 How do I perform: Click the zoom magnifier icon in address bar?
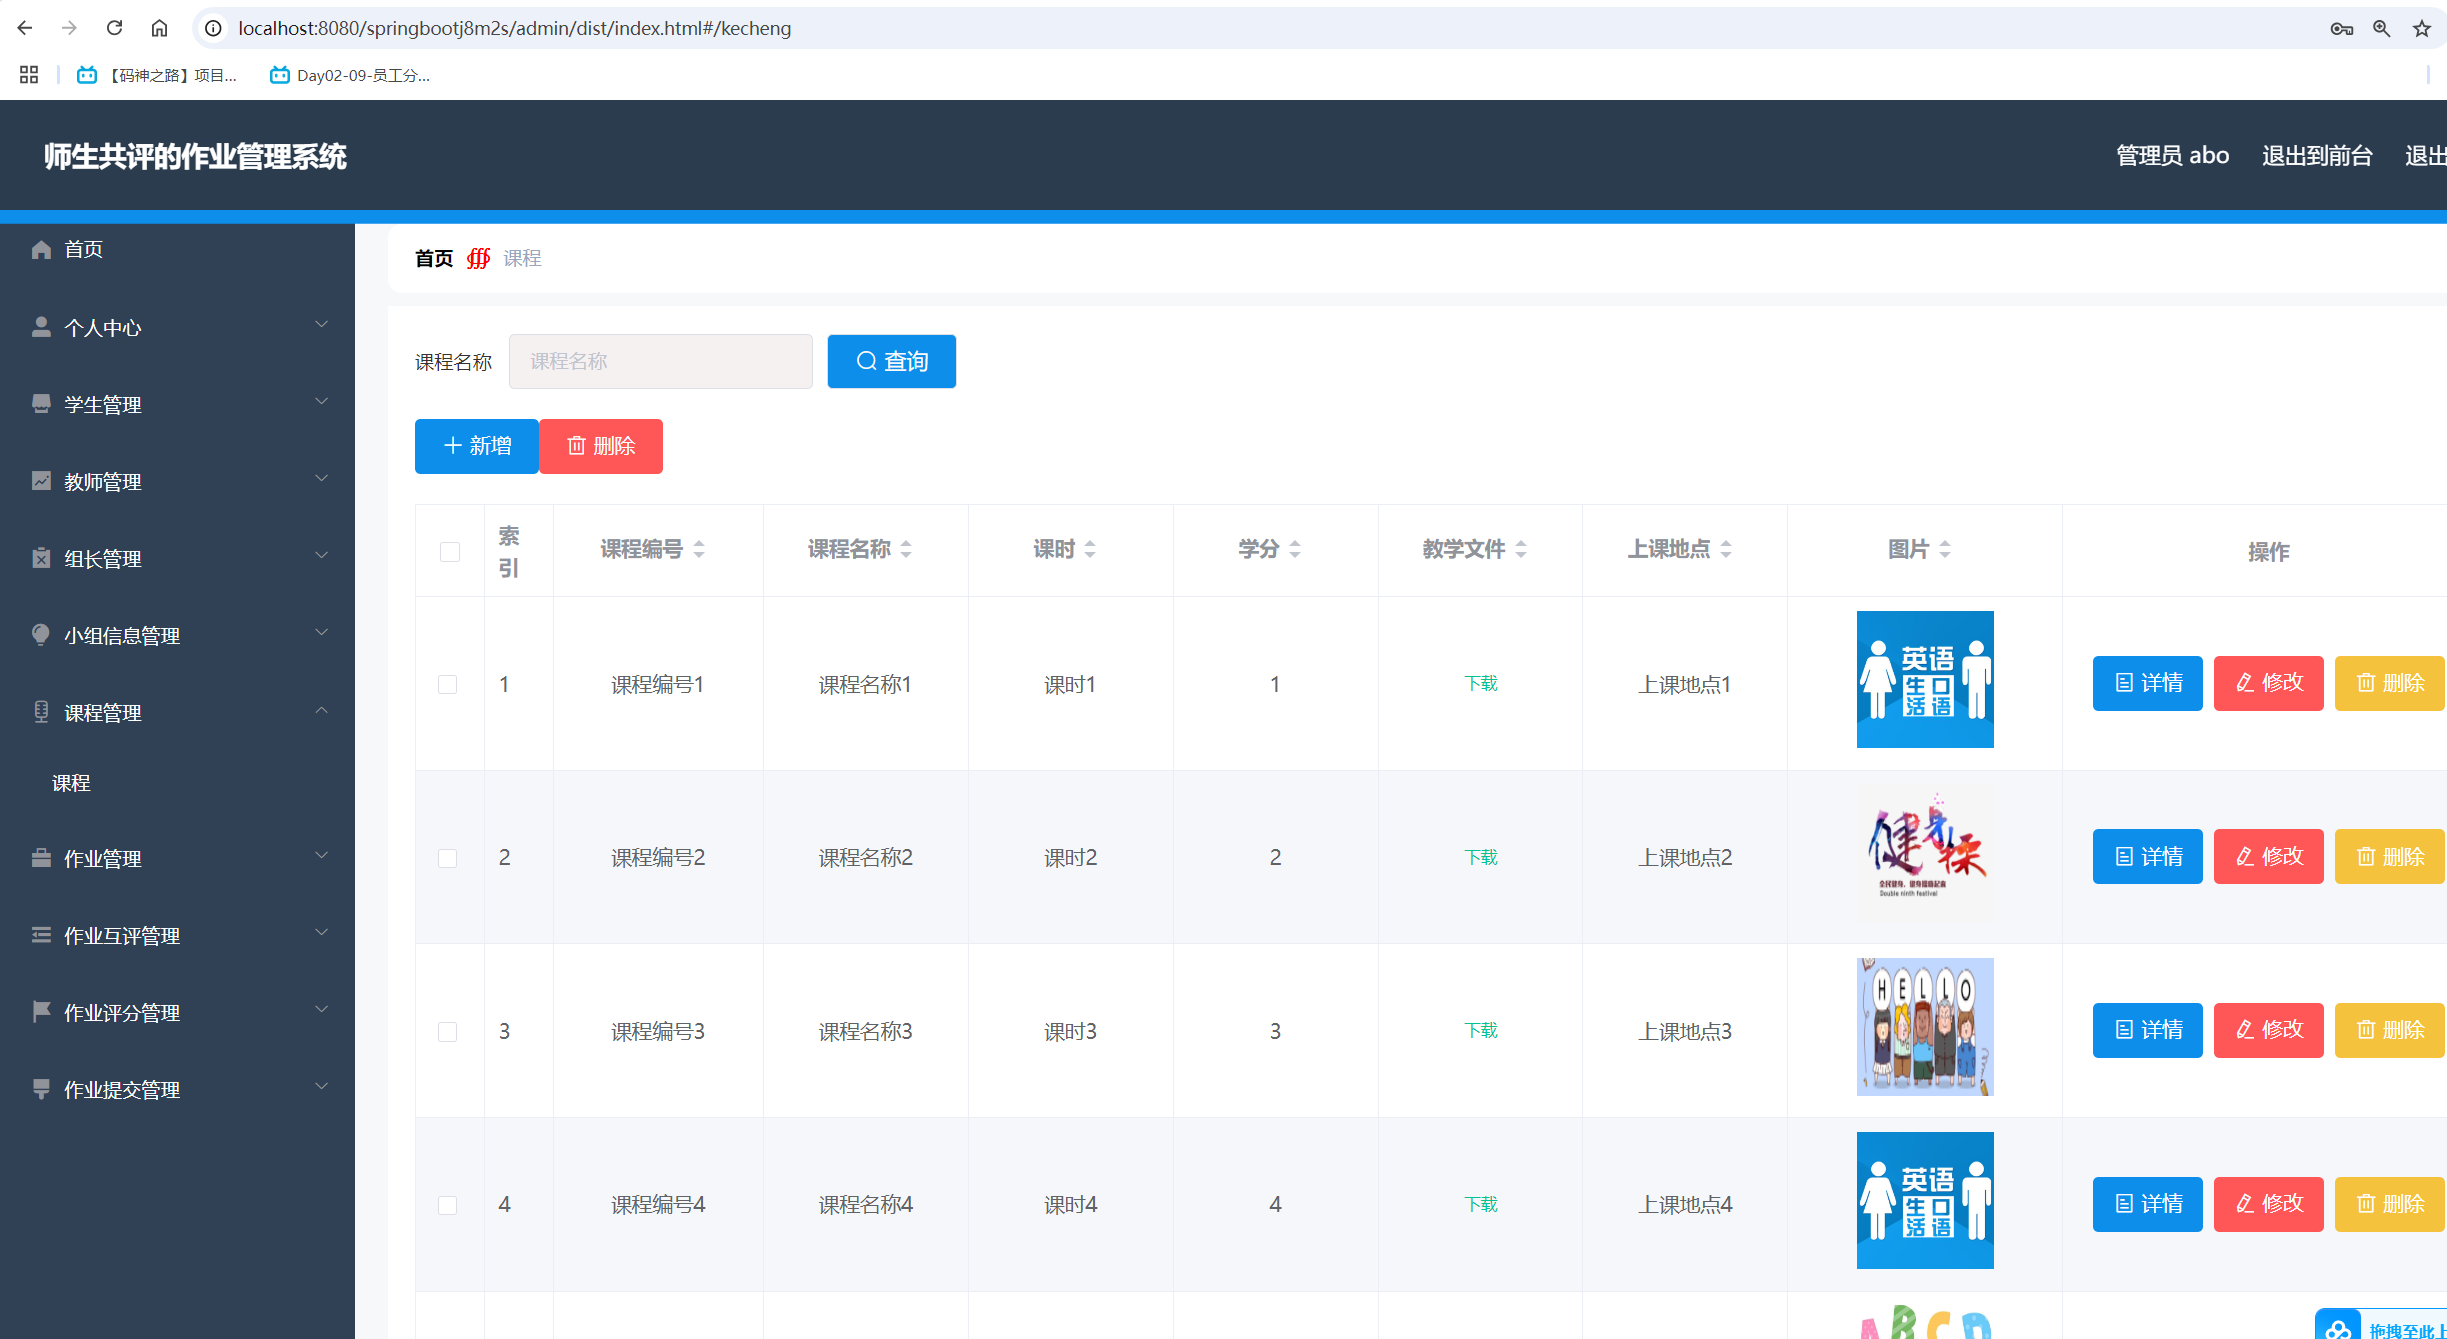pos(2381,28)
